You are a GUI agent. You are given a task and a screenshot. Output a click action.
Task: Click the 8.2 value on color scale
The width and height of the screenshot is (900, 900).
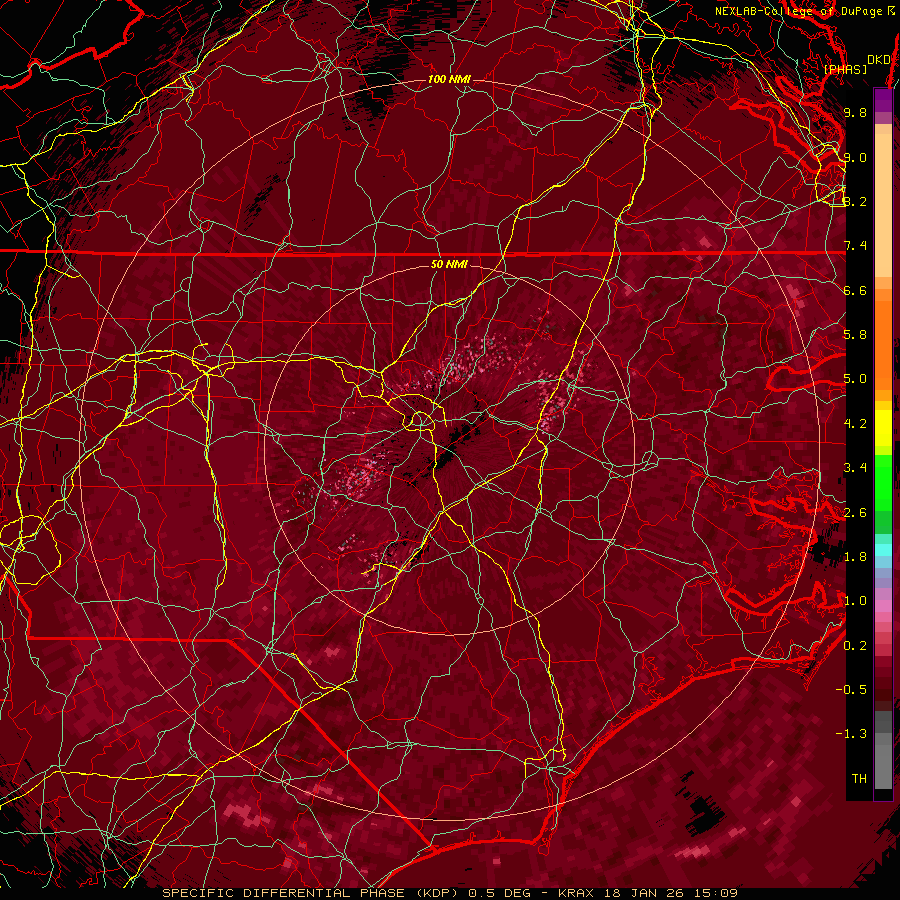coord(855,201)
